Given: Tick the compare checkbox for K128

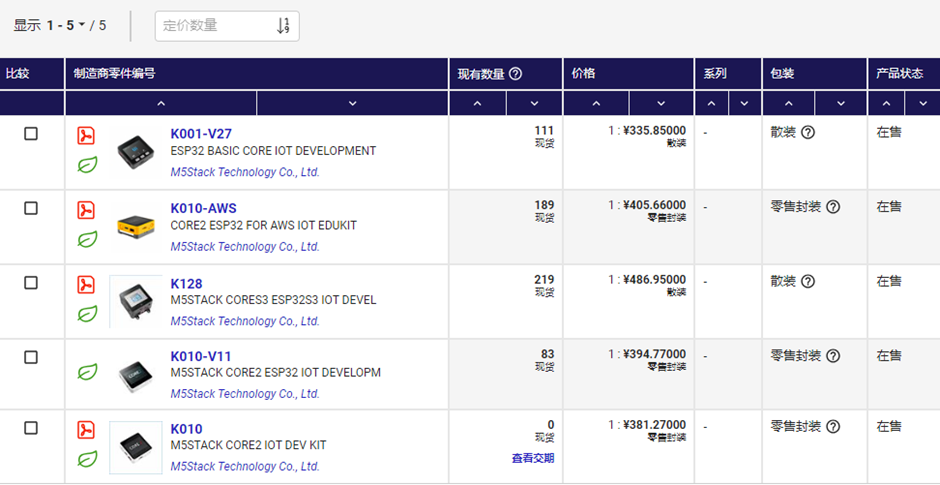Looking at the screenshot, I should pos(31,284).
